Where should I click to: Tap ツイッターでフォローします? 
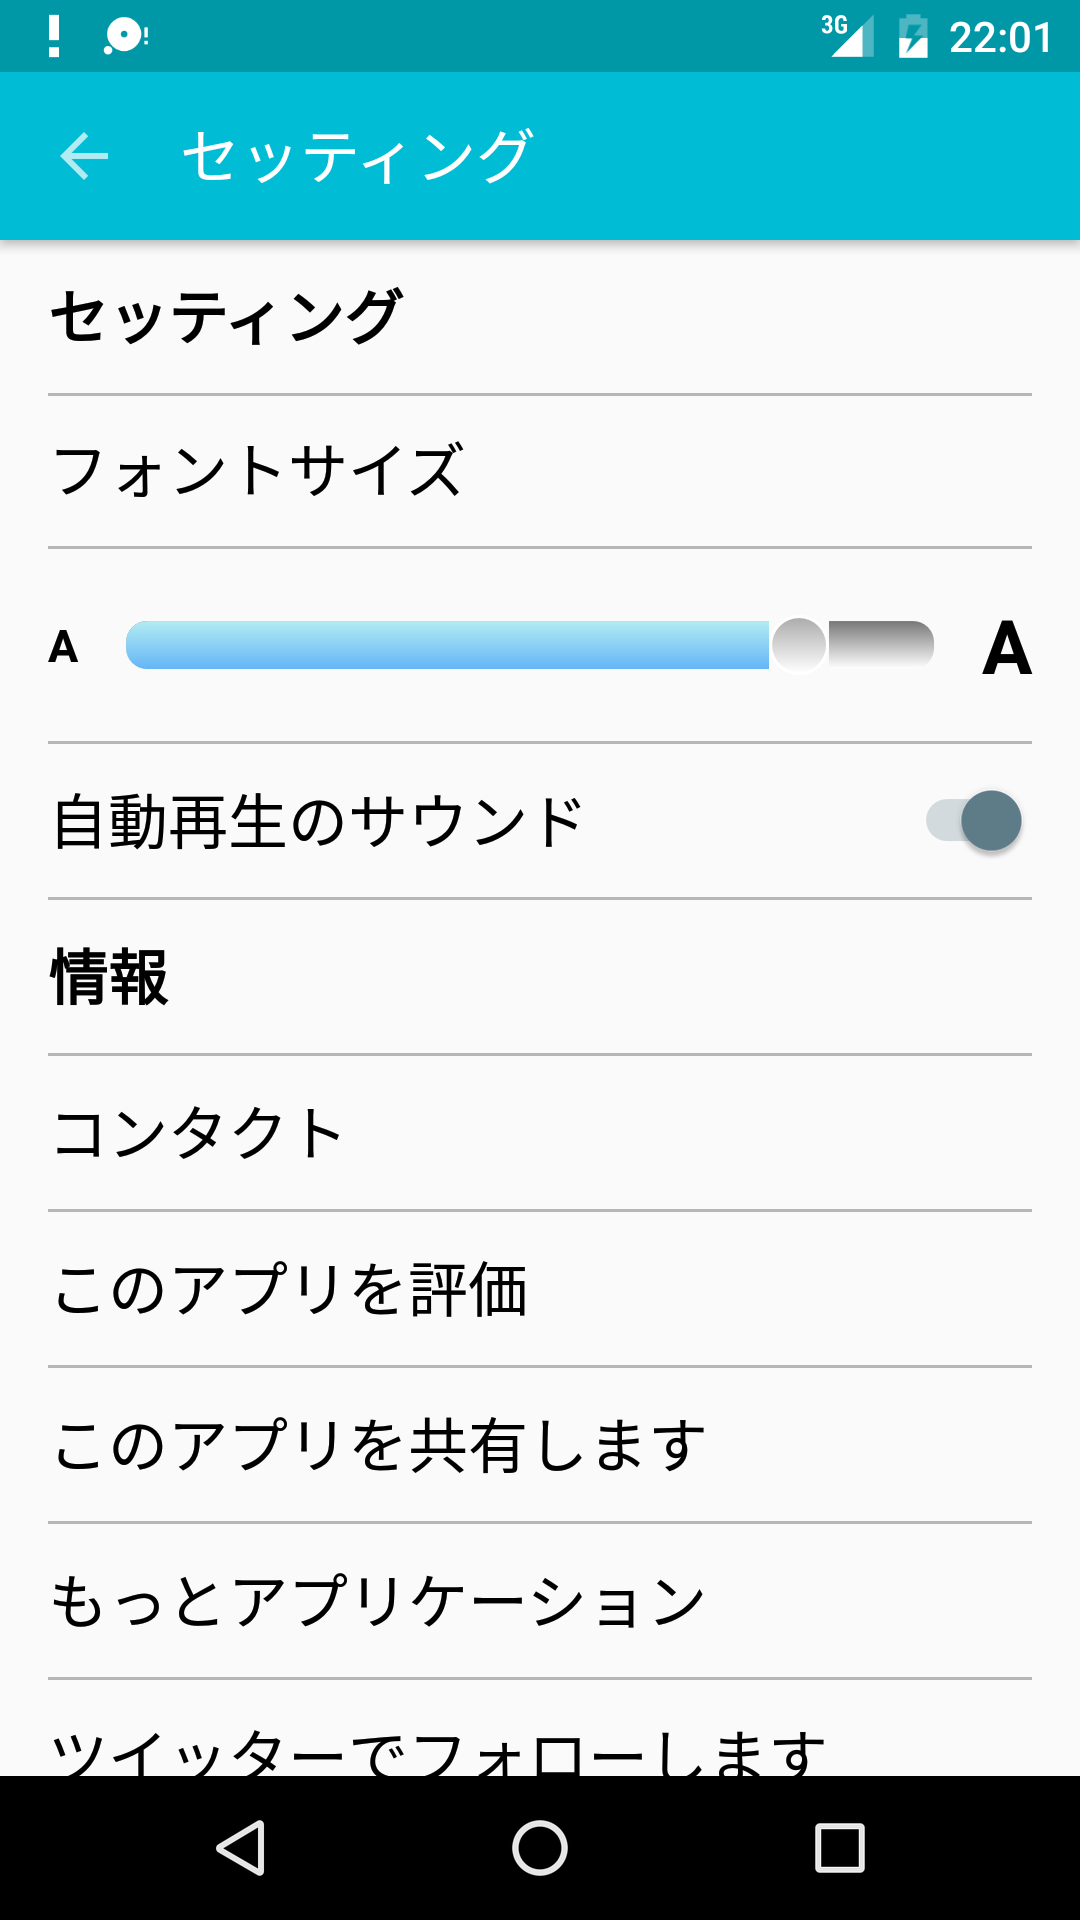click(540, 1728)
